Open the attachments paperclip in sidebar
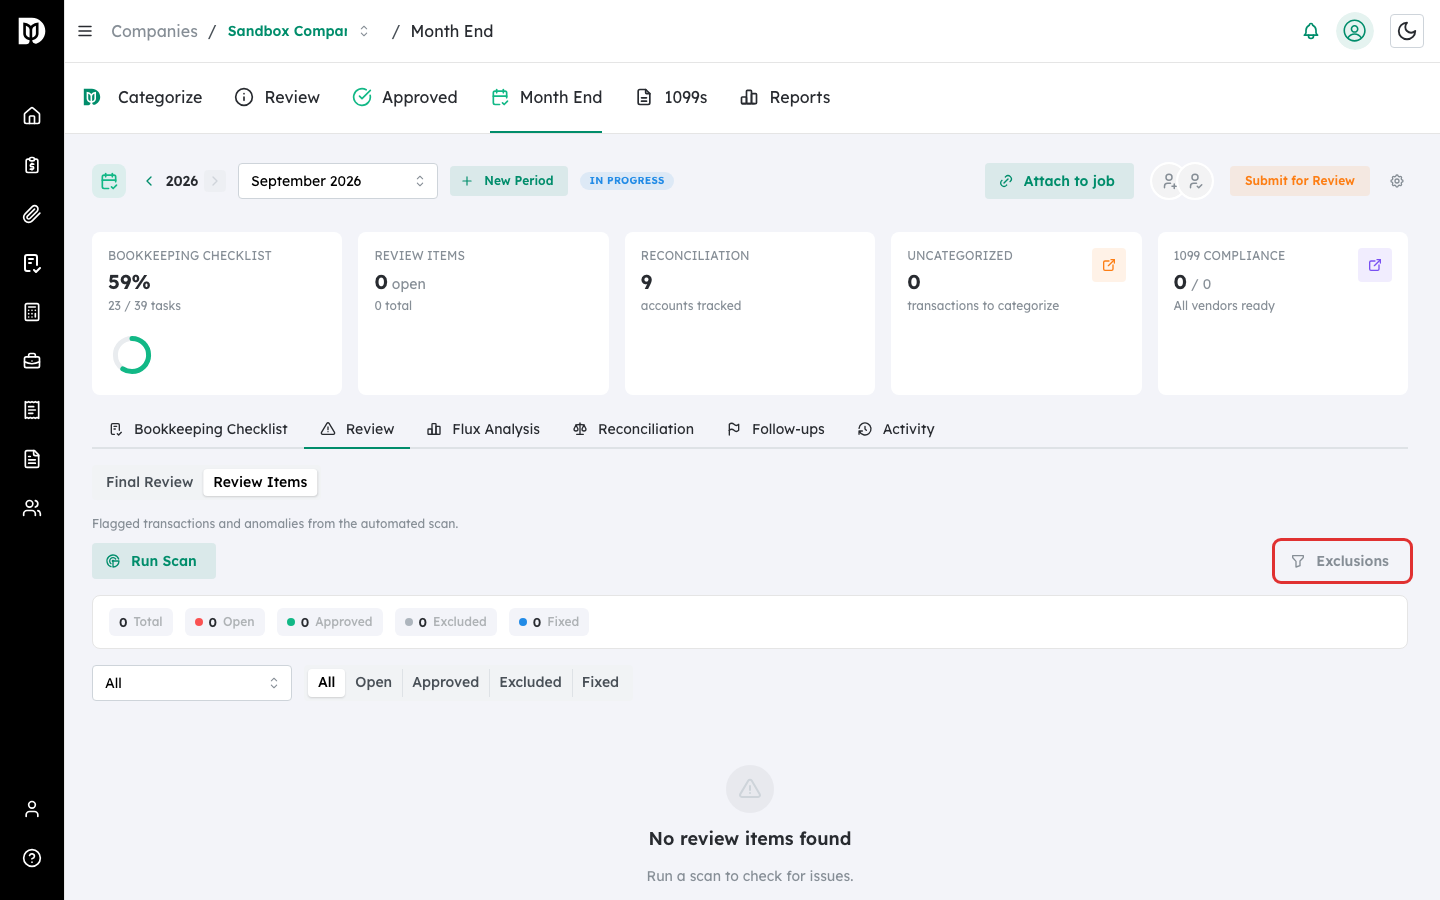Screen dimensions: 1440x900 32,213
